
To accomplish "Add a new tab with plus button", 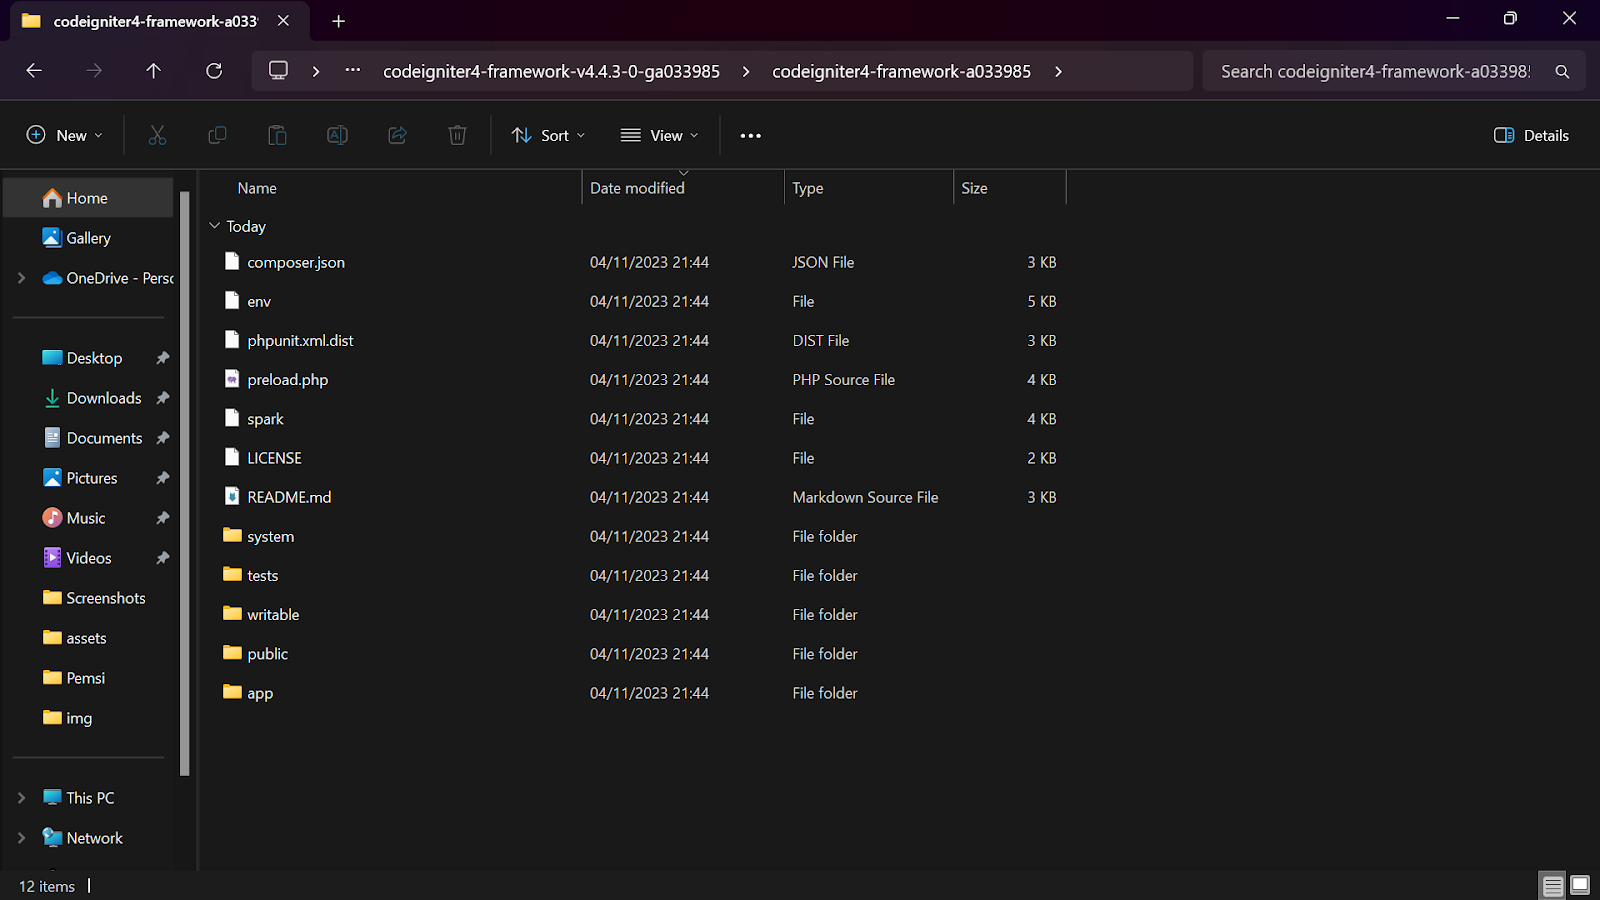I will pyautogui.click(x=339, y=21).
